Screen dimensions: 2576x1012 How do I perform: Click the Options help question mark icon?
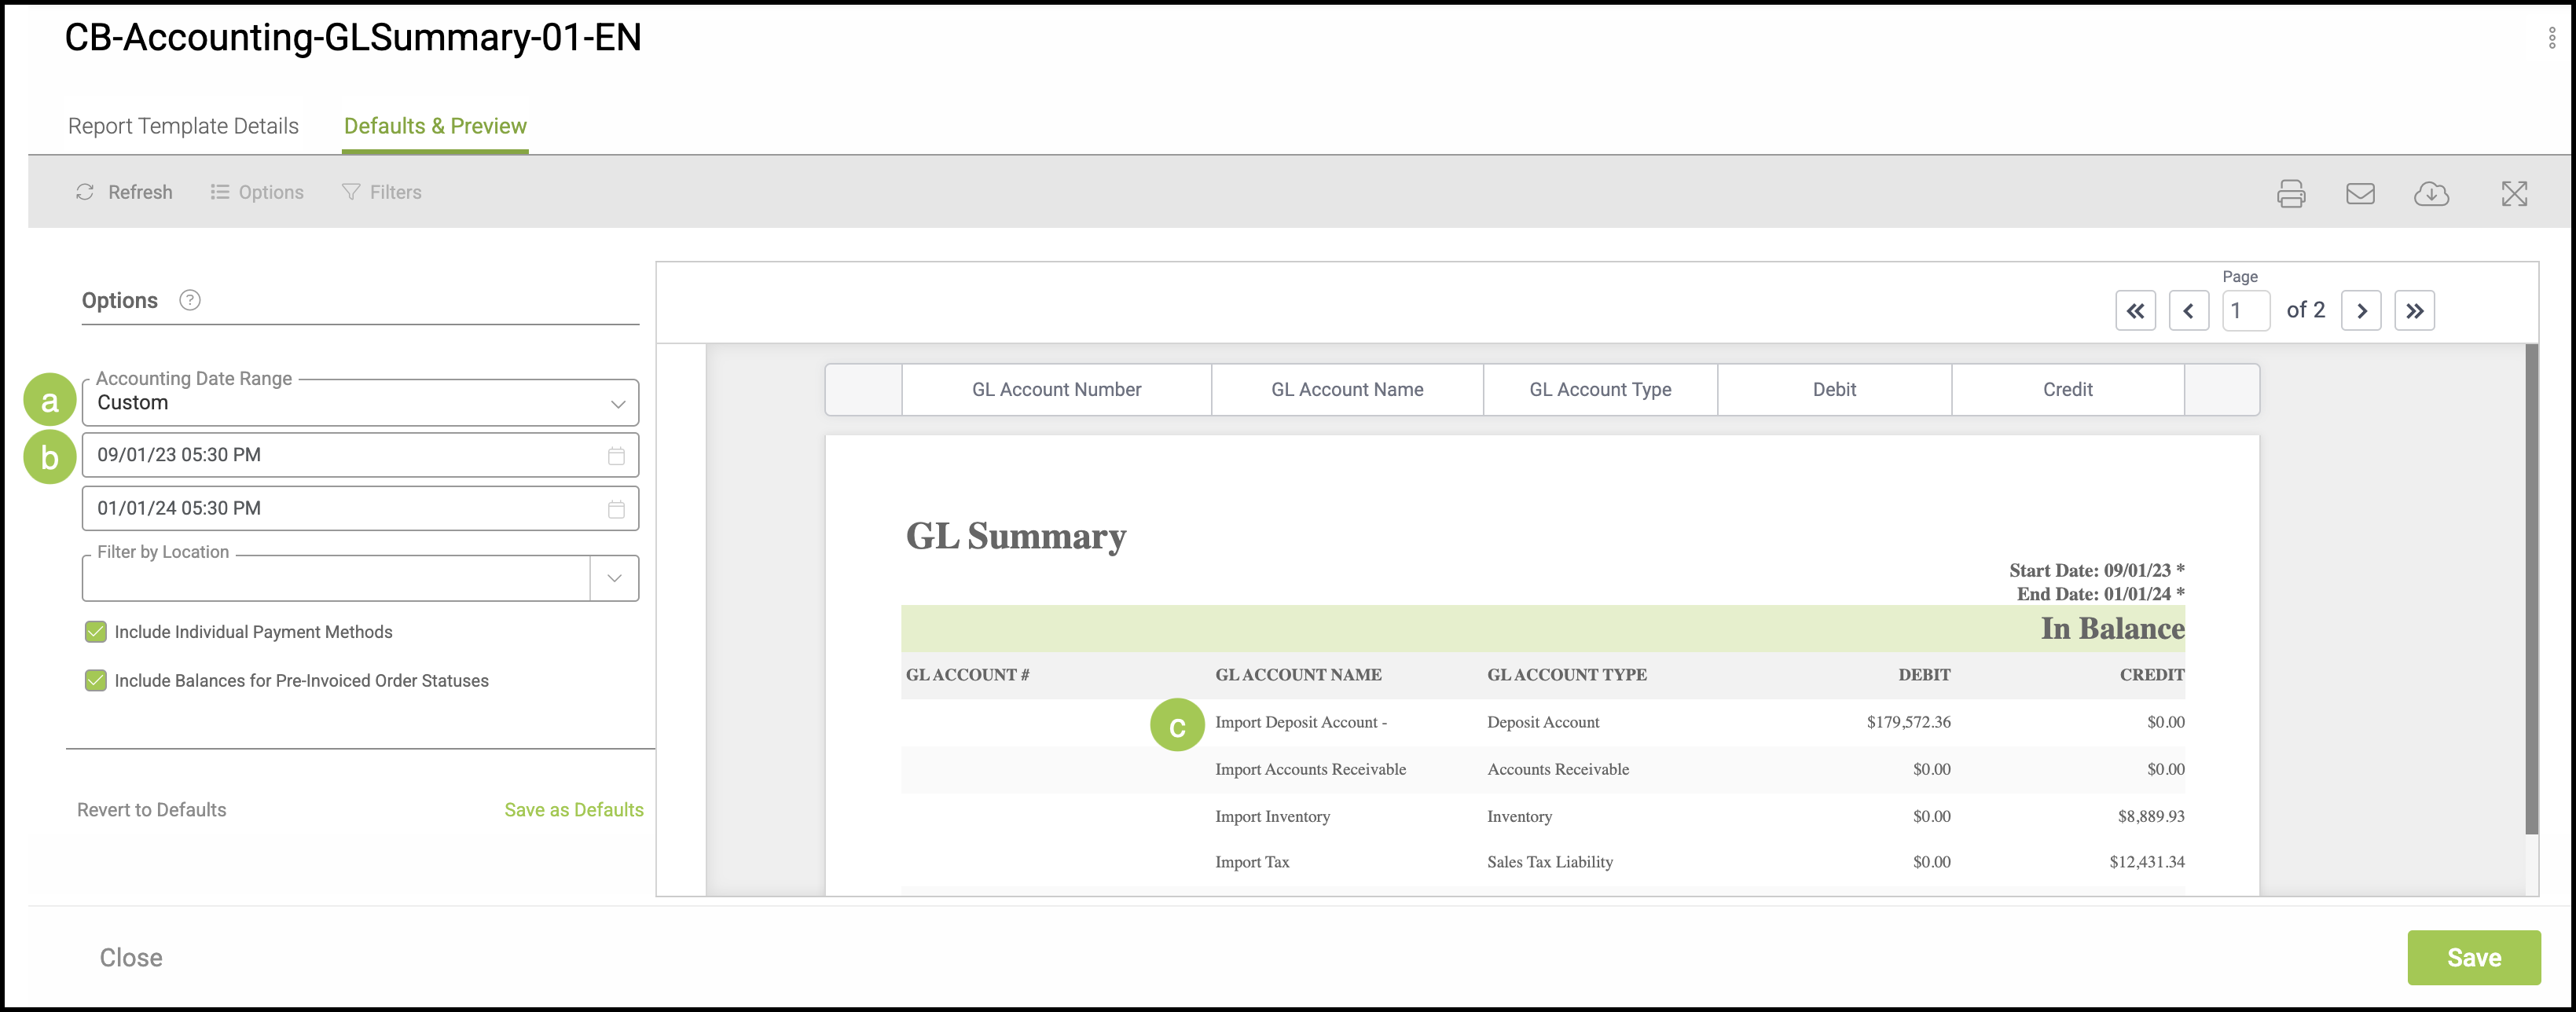[x=190, y=300]
